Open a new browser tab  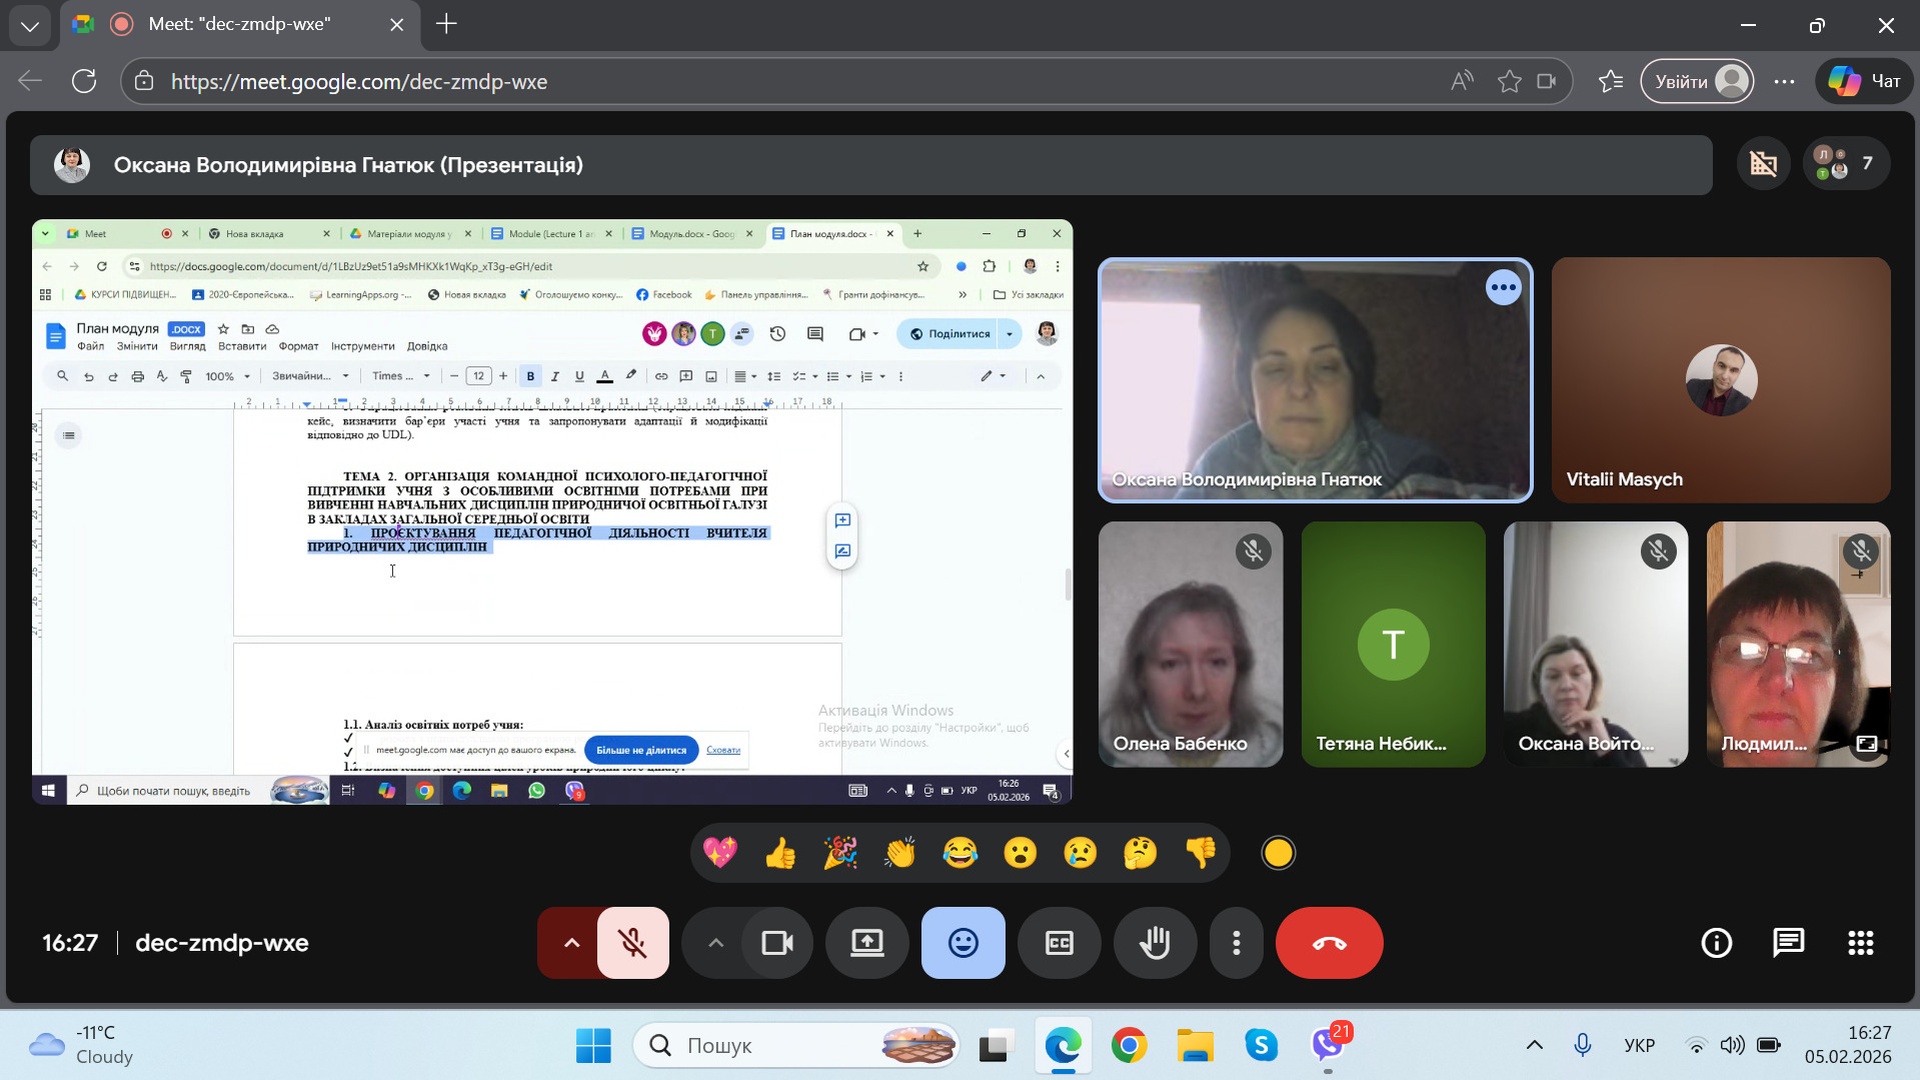pyautogui.click(x=447, y=24)
